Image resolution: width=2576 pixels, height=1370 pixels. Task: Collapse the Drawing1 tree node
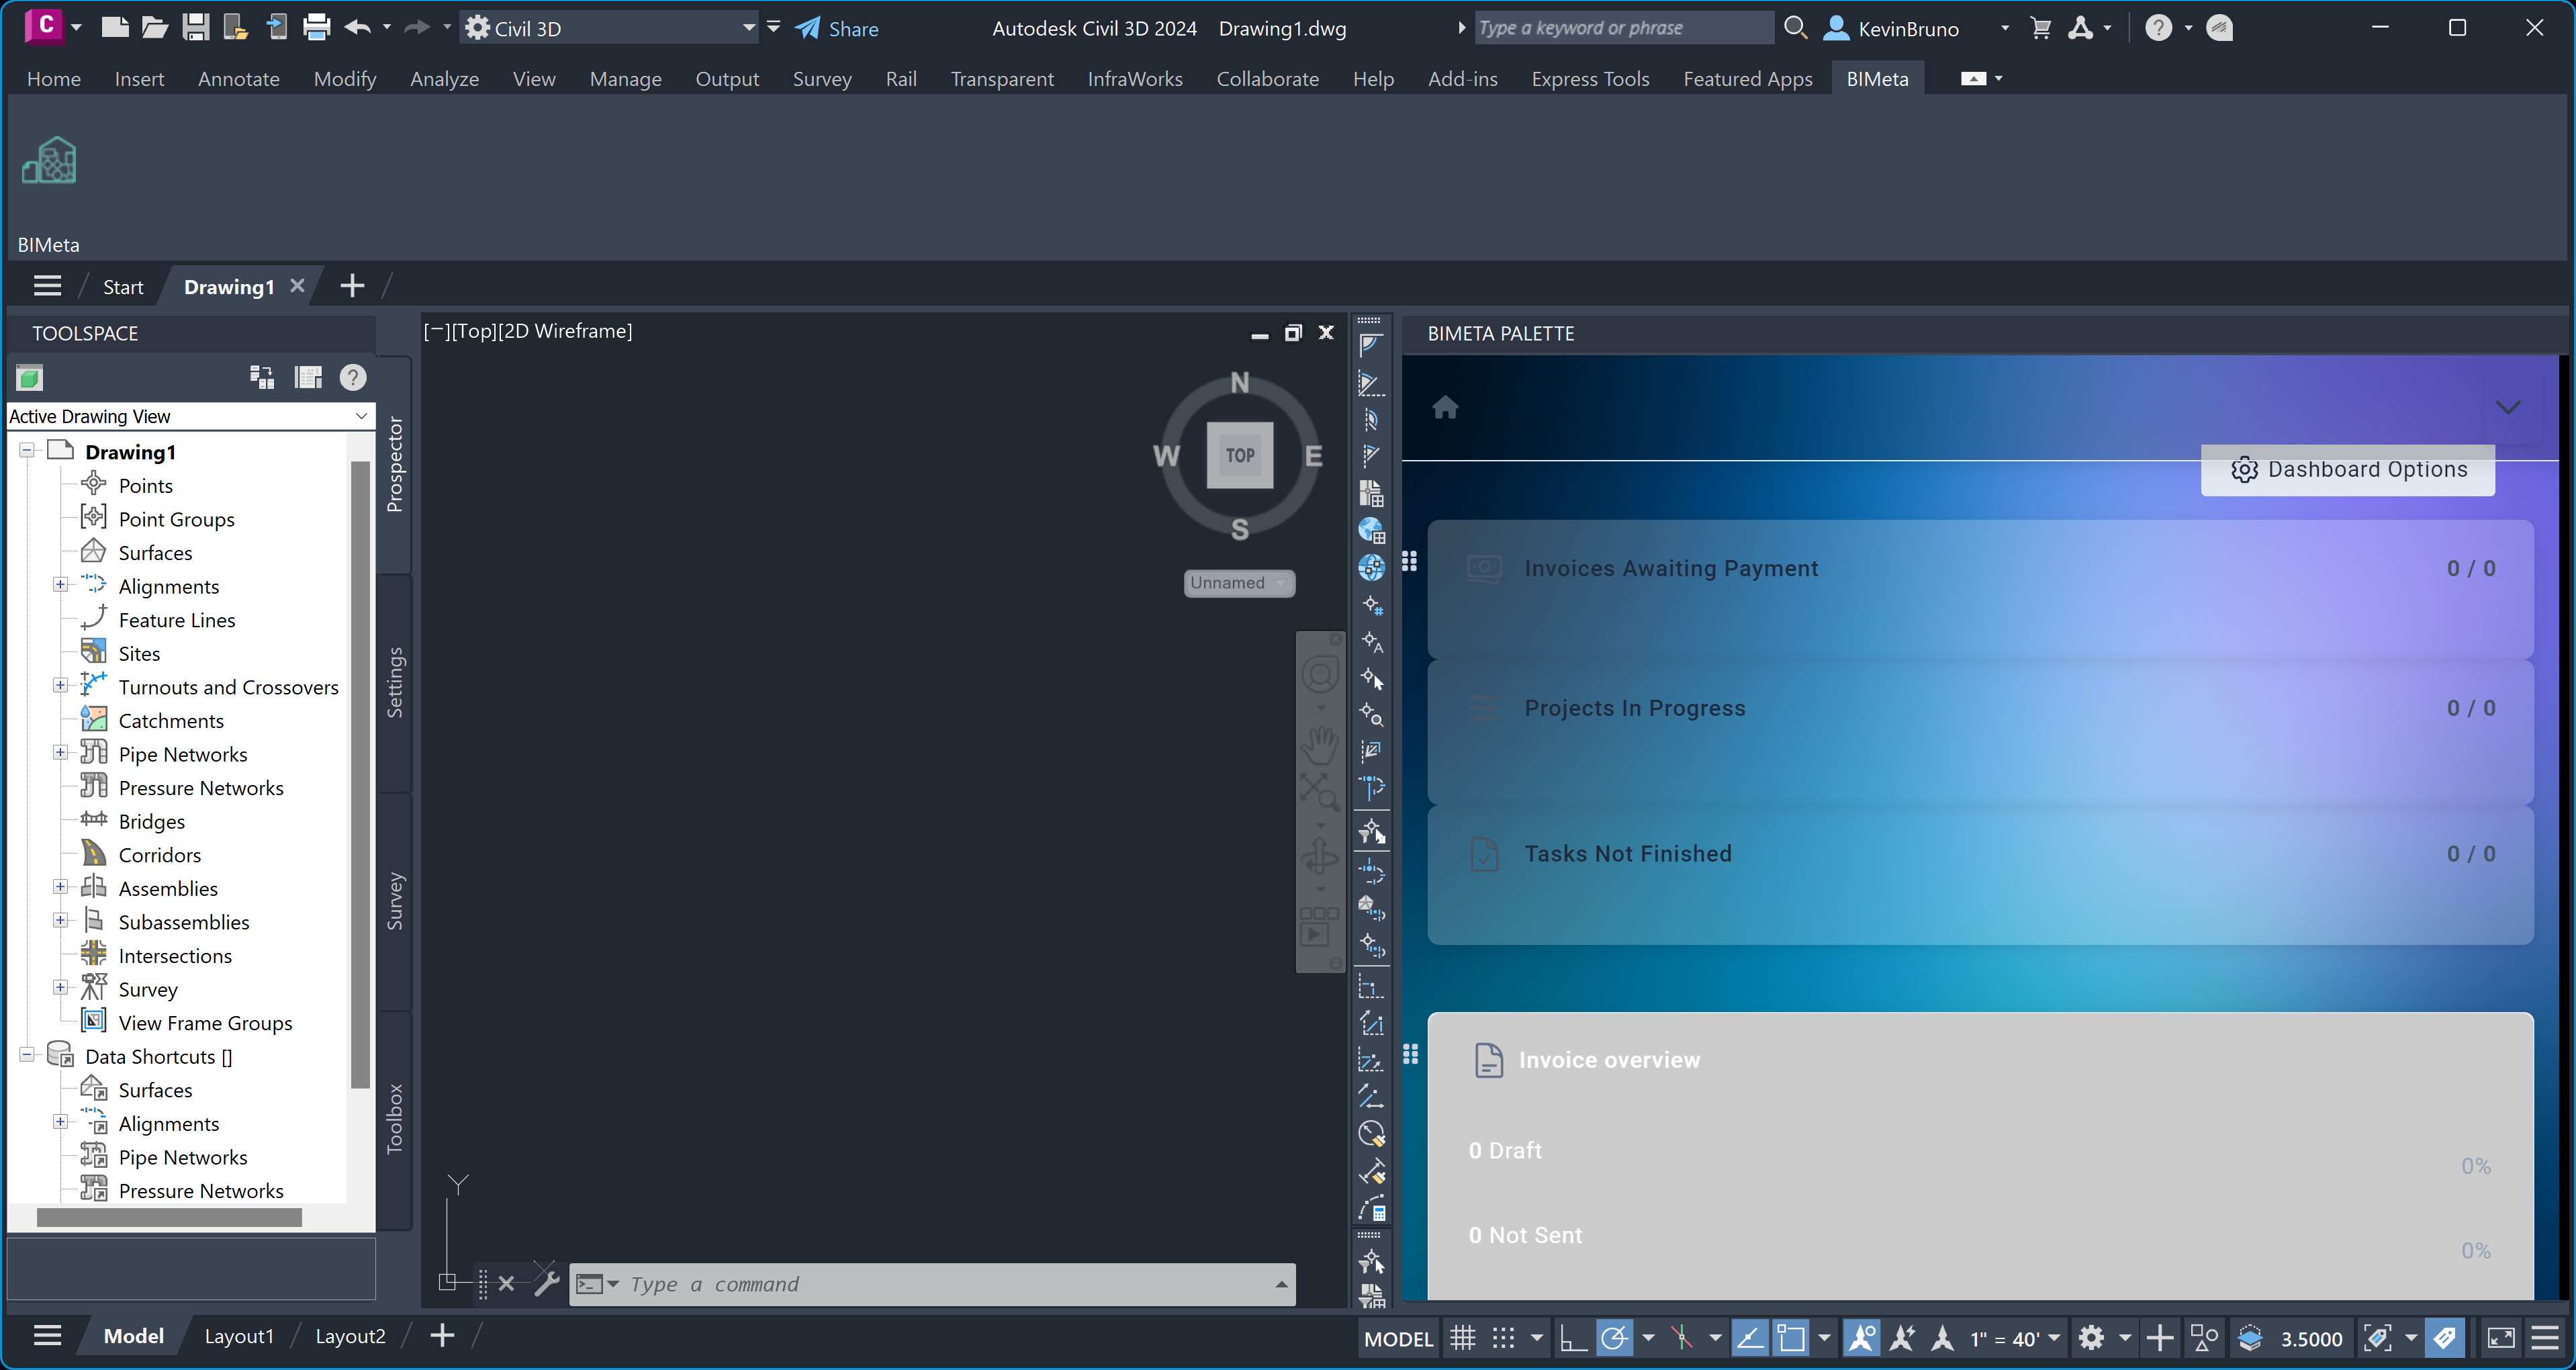click(x=27, y=451)
